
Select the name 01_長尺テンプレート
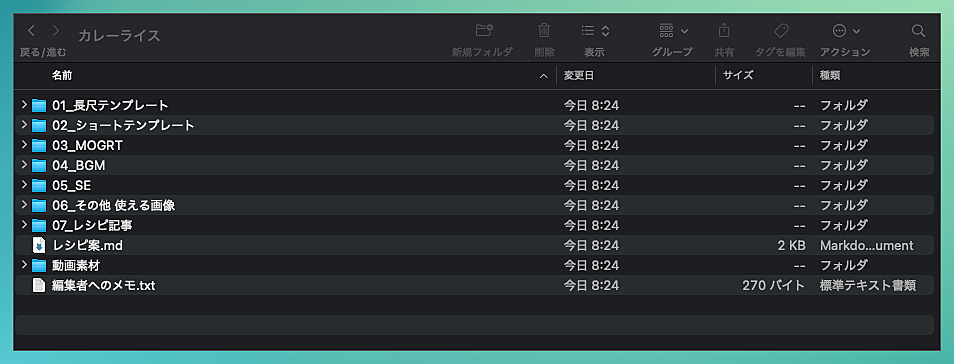[x=110, y=105]
